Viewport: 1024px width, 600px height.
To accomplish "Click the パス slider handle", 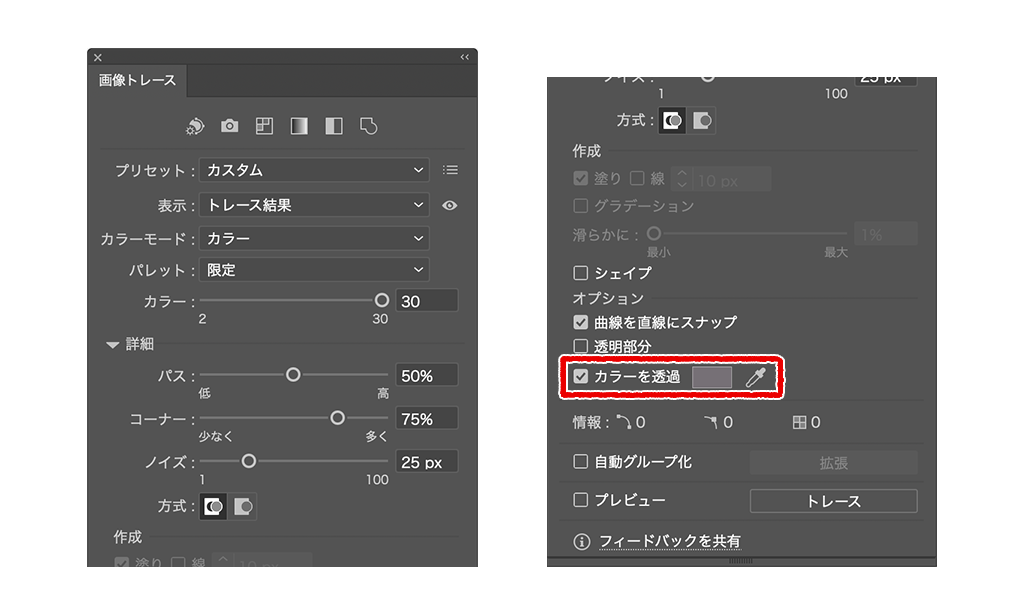I will (x=293, y=375).
